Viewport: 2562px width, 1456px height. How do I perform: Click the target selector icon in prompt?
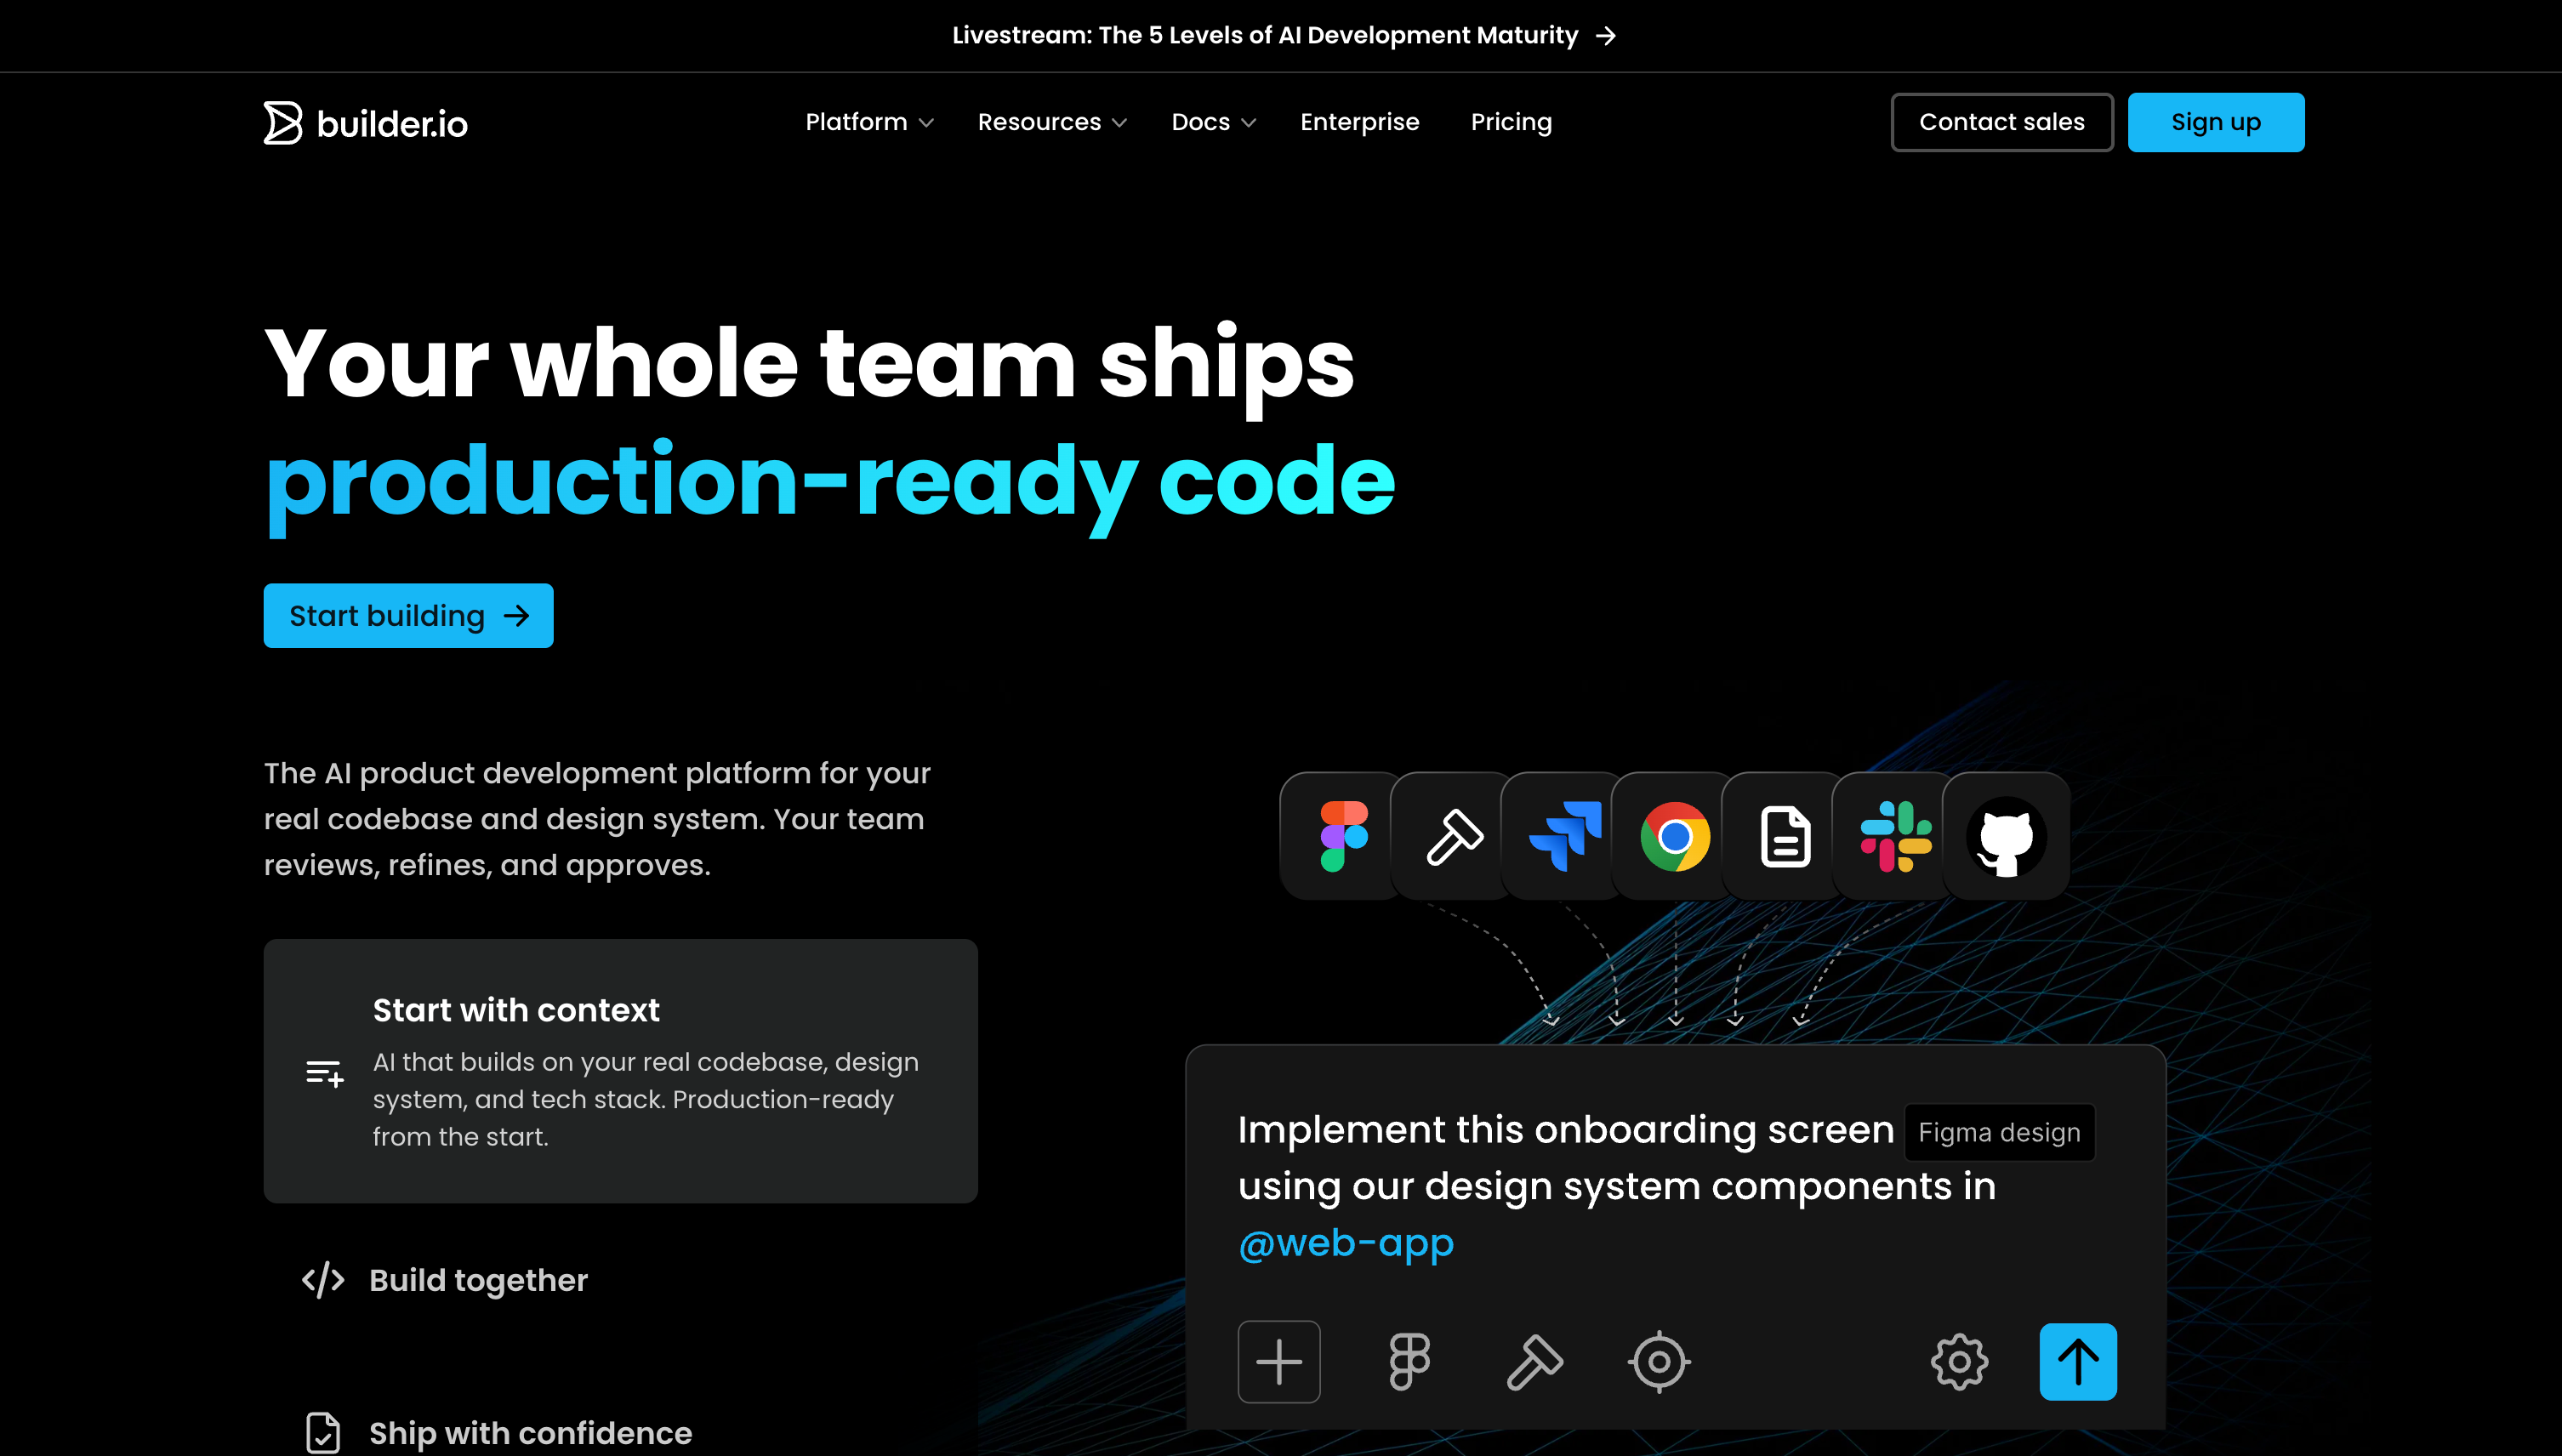point(1658,1361)
